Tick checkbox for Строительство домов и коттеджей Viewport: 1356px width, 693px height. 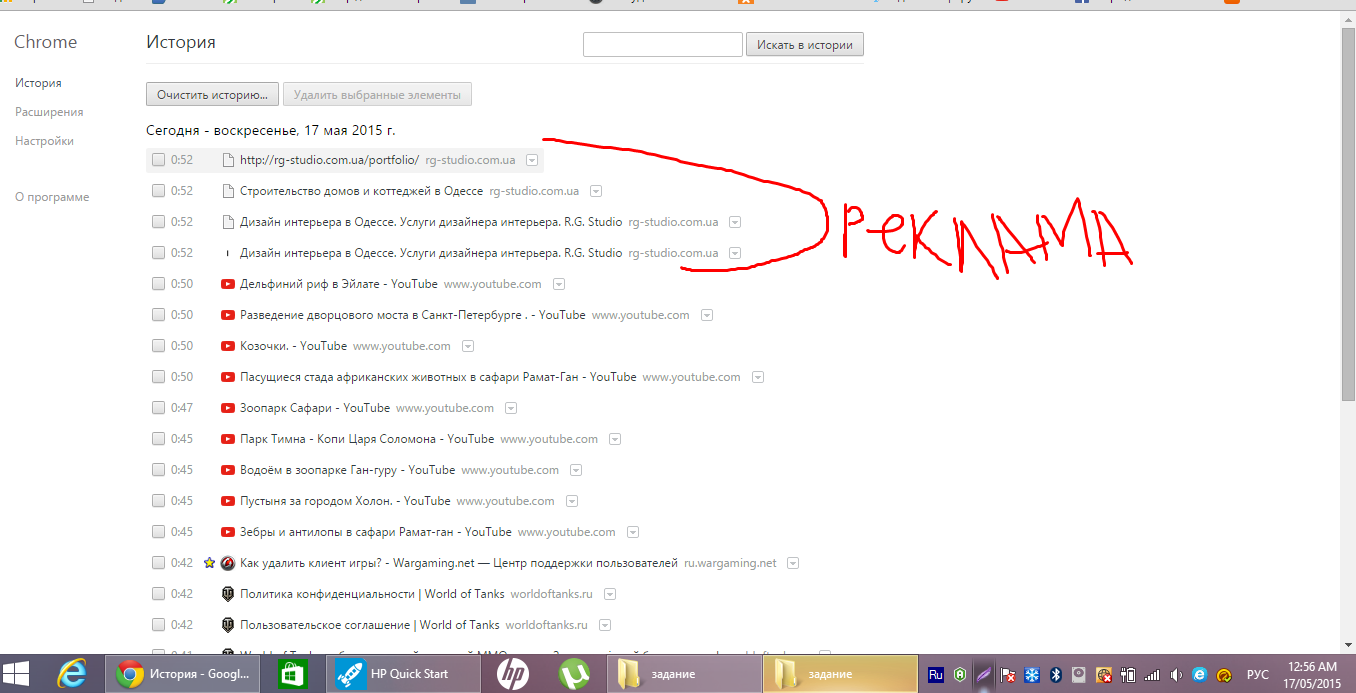point(158,191)
